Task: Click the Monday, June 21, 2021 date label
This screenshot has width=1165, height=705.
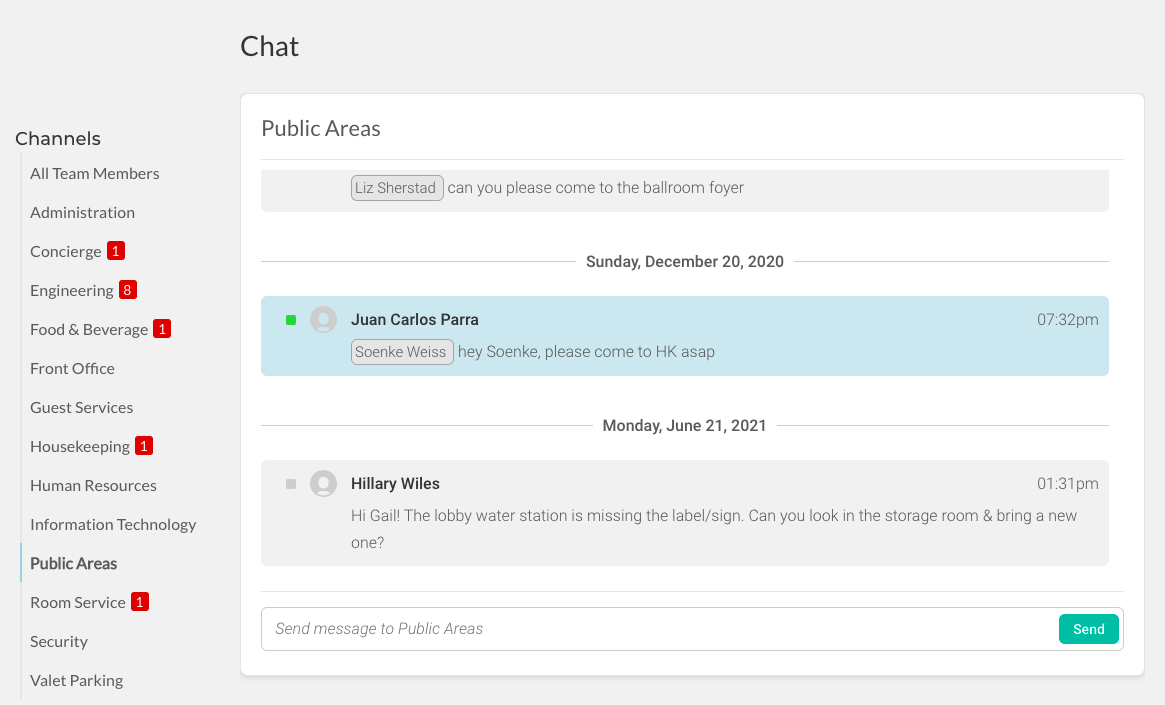Action: [x=684, y=426]
